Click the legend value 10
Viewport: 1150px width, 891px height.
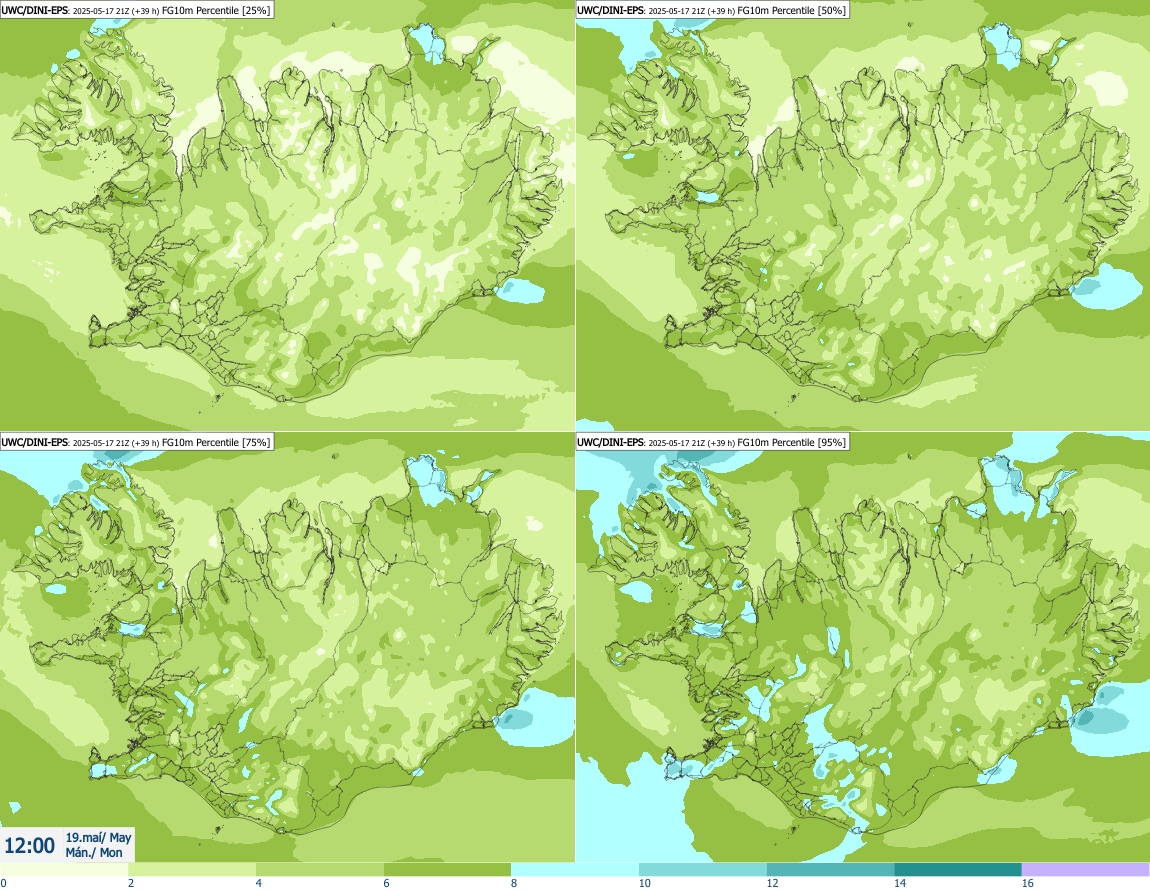click(x=645, y=884)
